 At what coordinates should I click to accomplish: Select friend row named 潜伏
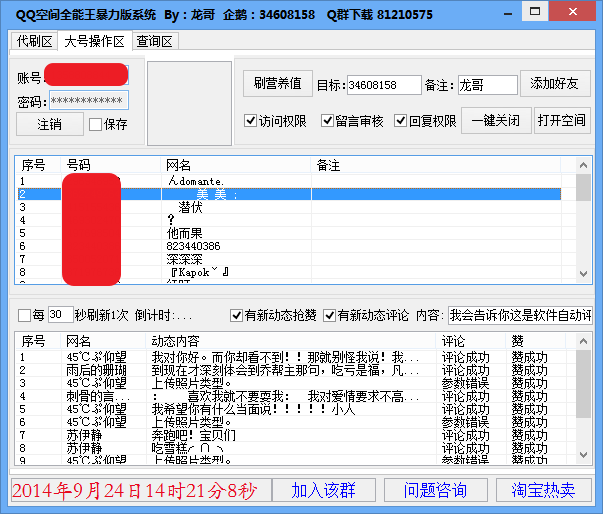(289, 207)
